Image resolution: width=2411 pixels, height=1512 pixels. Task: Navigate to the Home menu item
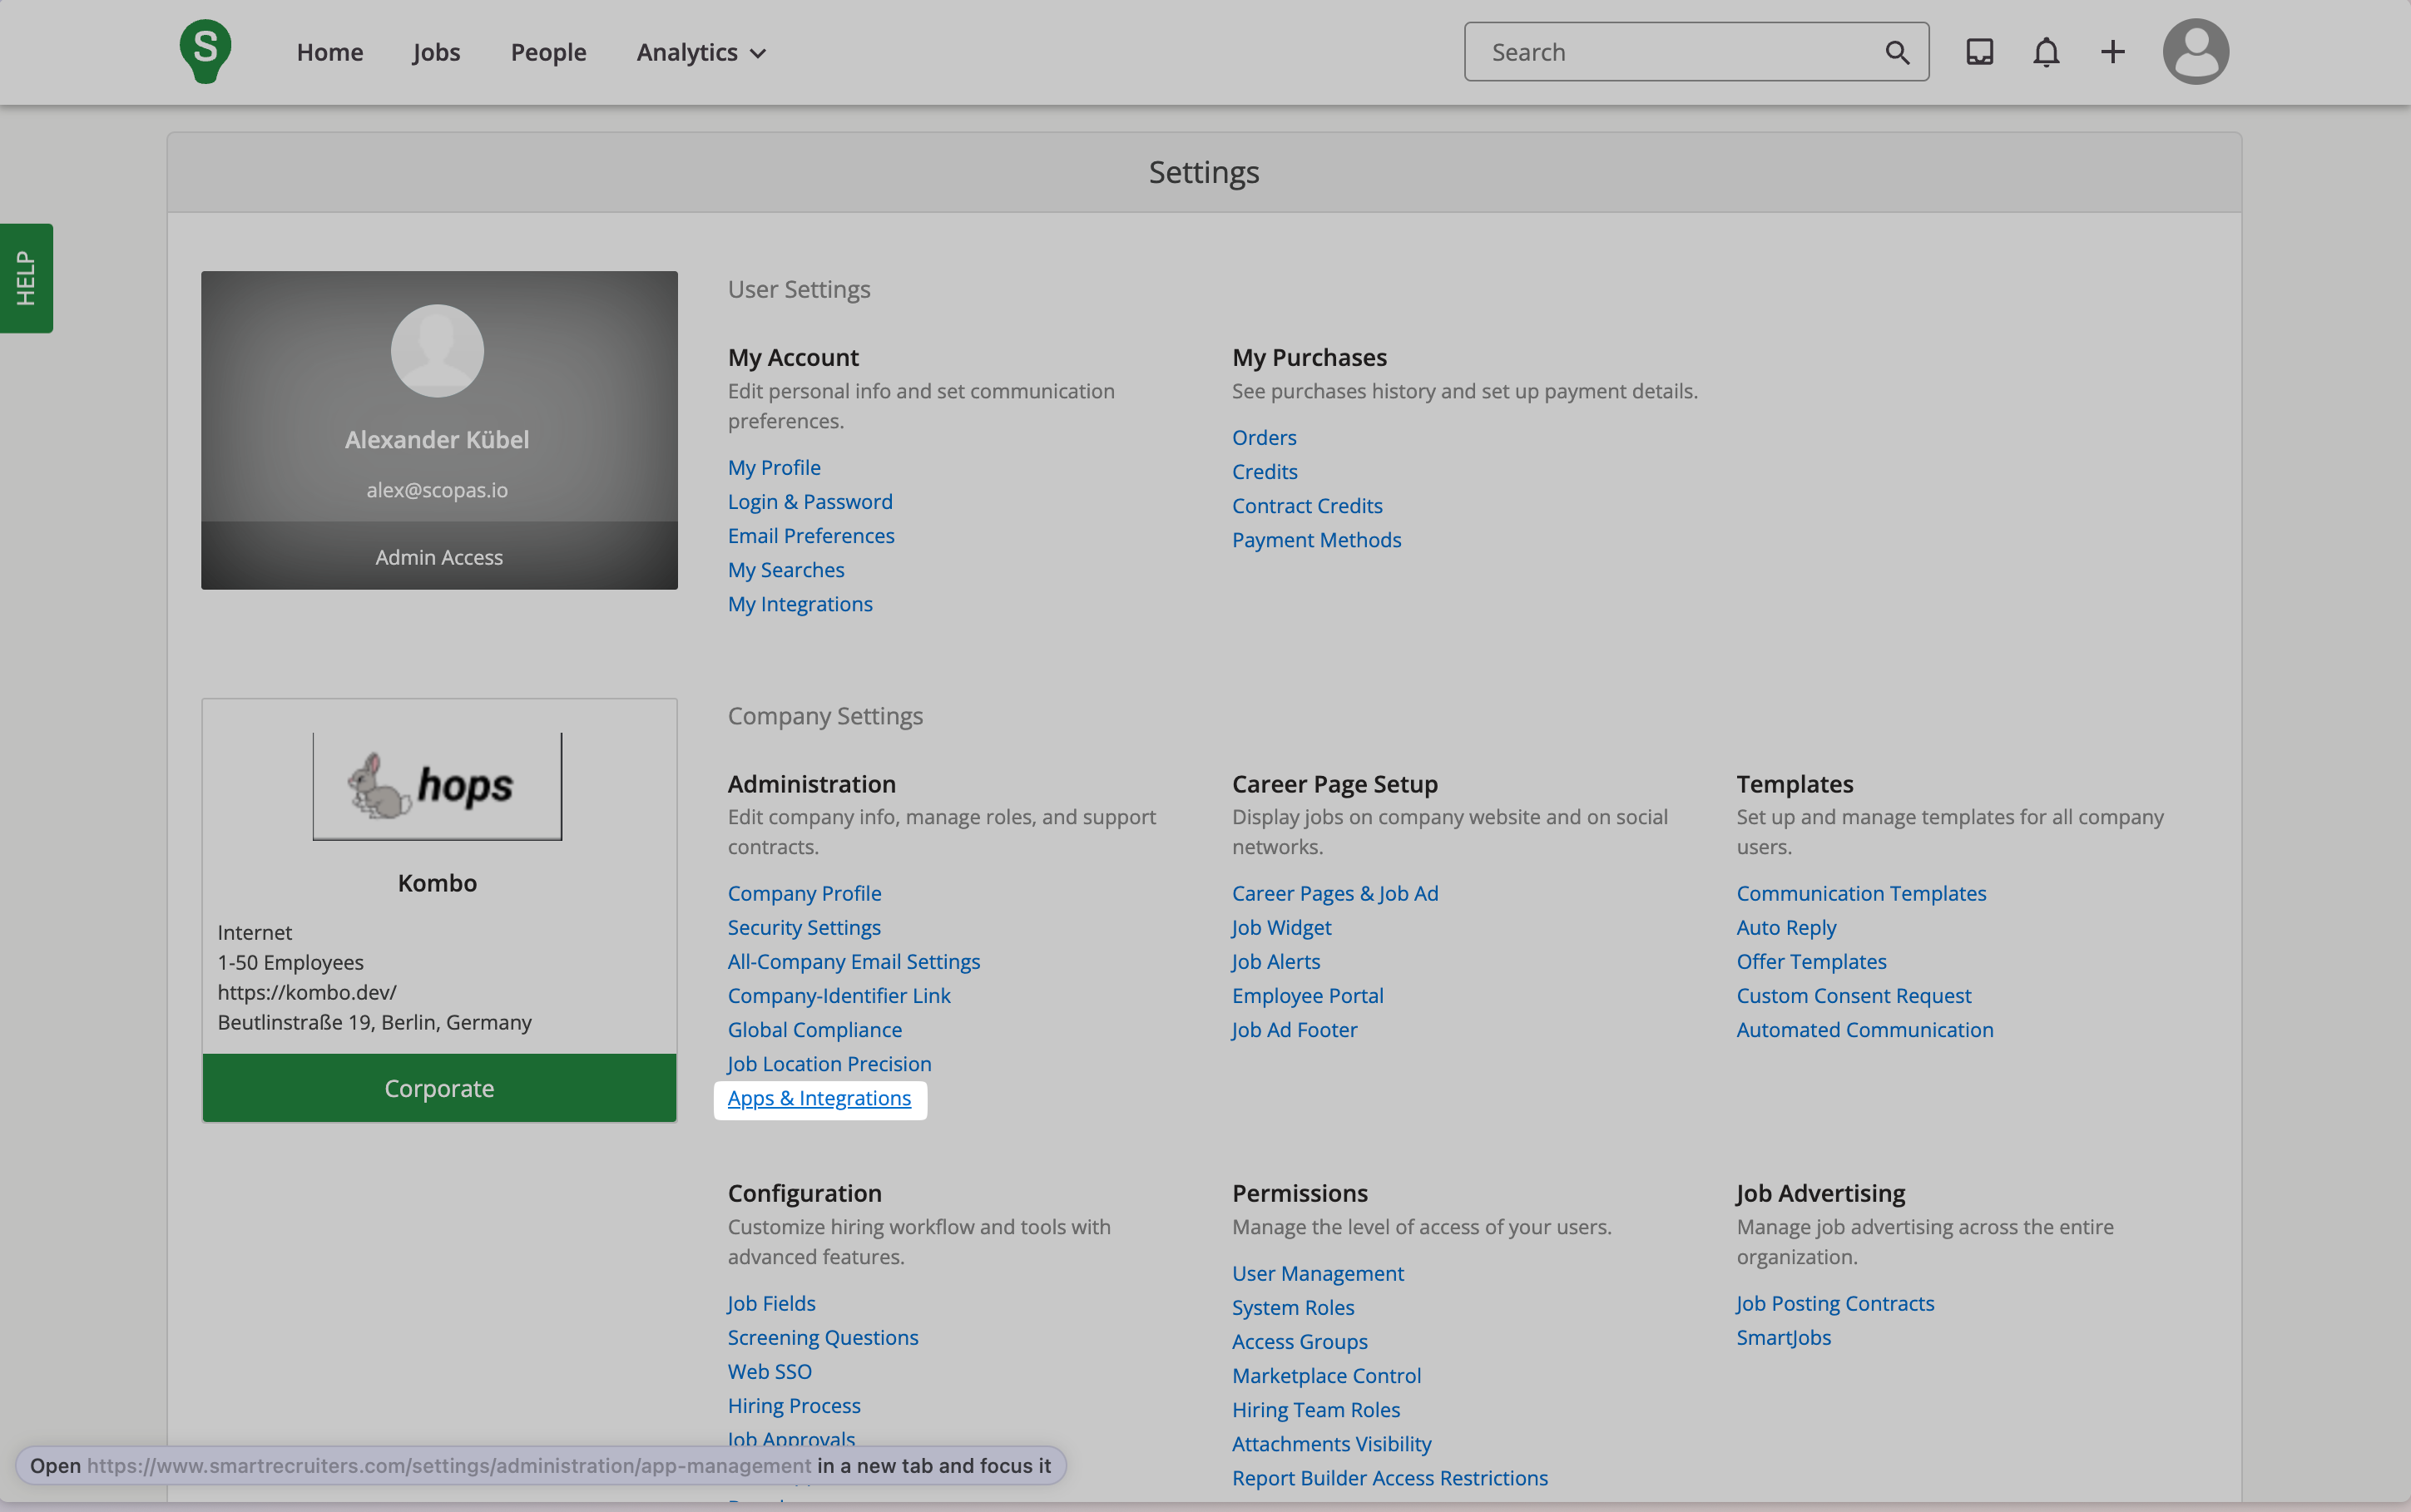[x=329, y=52]
